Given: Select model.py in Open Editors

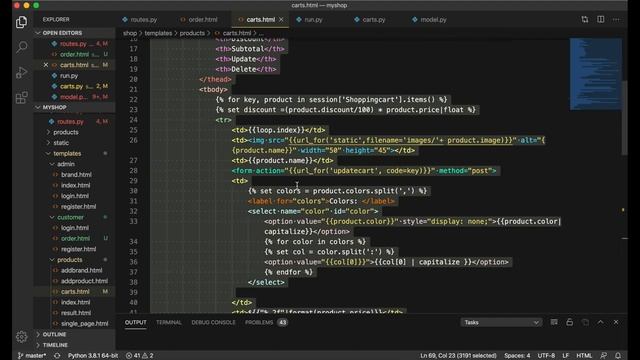Looking at the screenshot, I should pos(73,97).
